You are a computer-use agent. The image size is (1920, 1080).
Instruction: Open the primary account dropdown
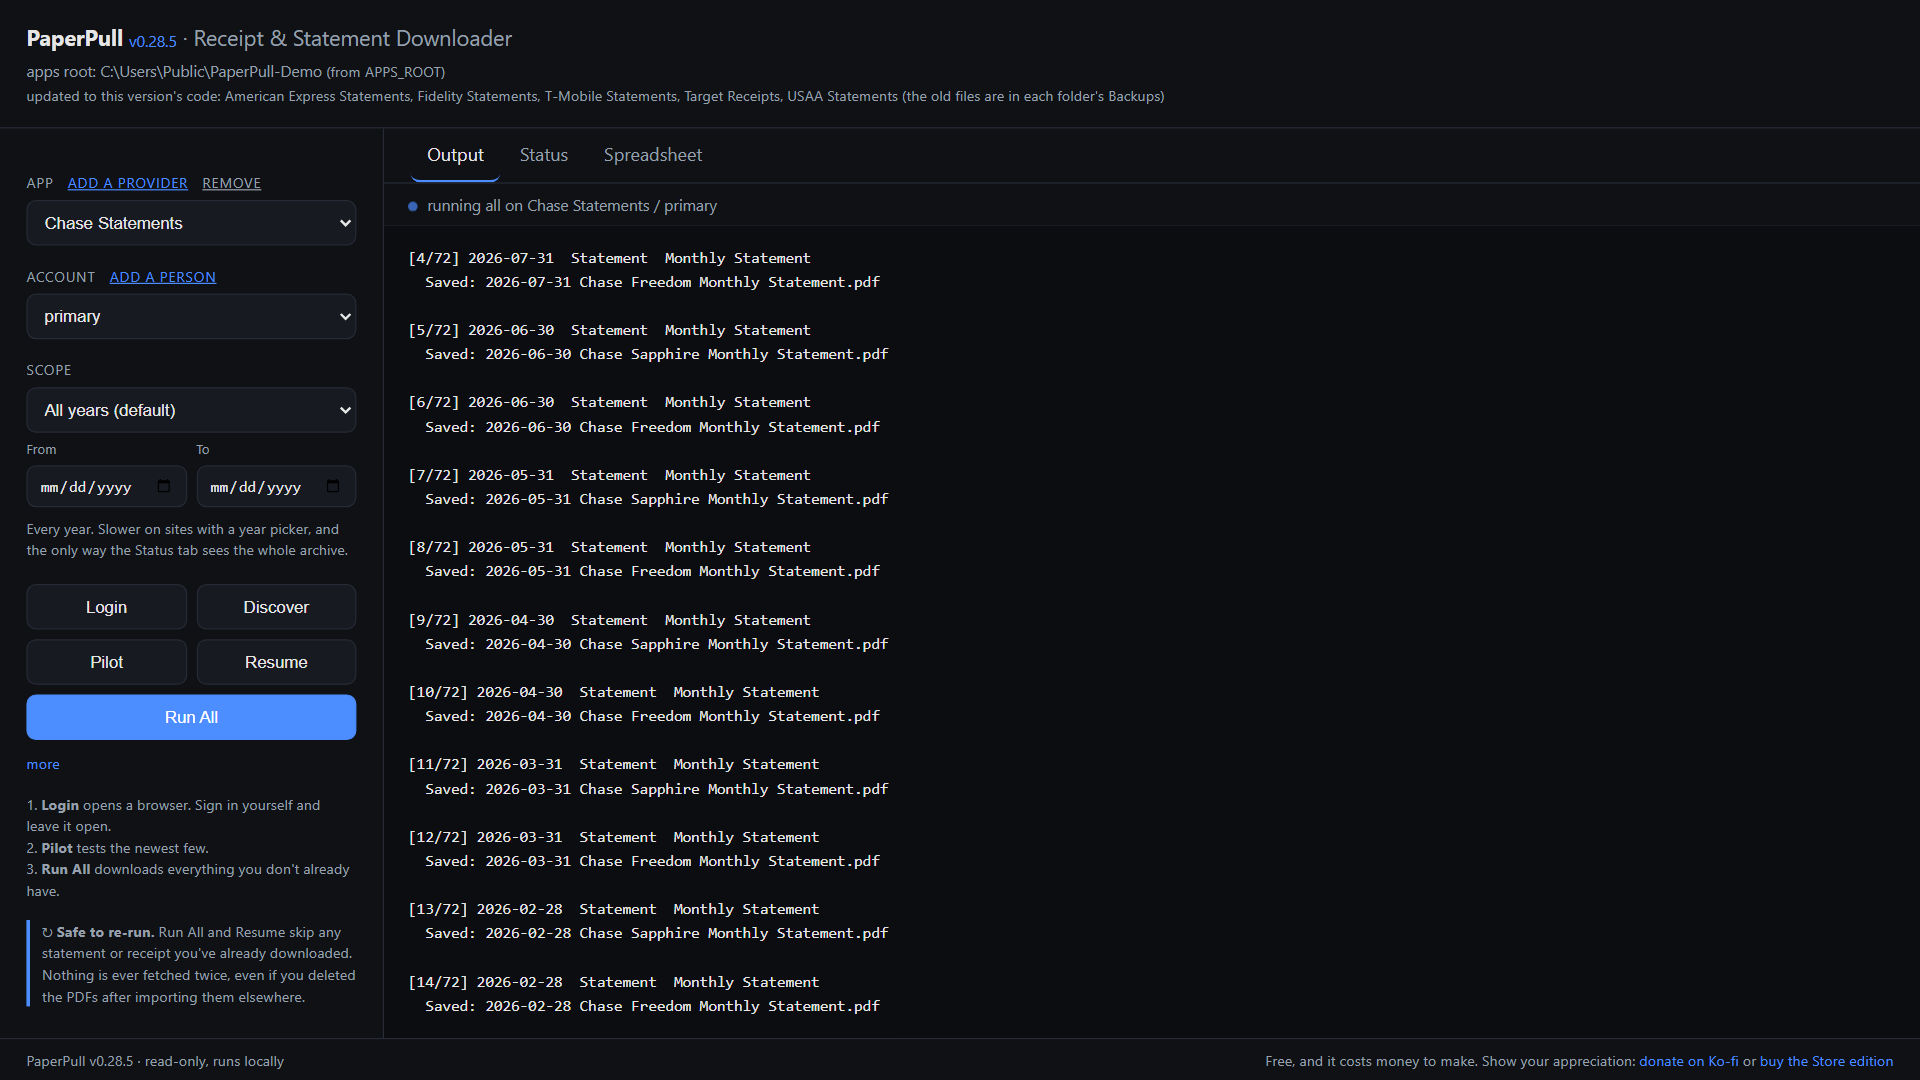(x=191, y=316)
